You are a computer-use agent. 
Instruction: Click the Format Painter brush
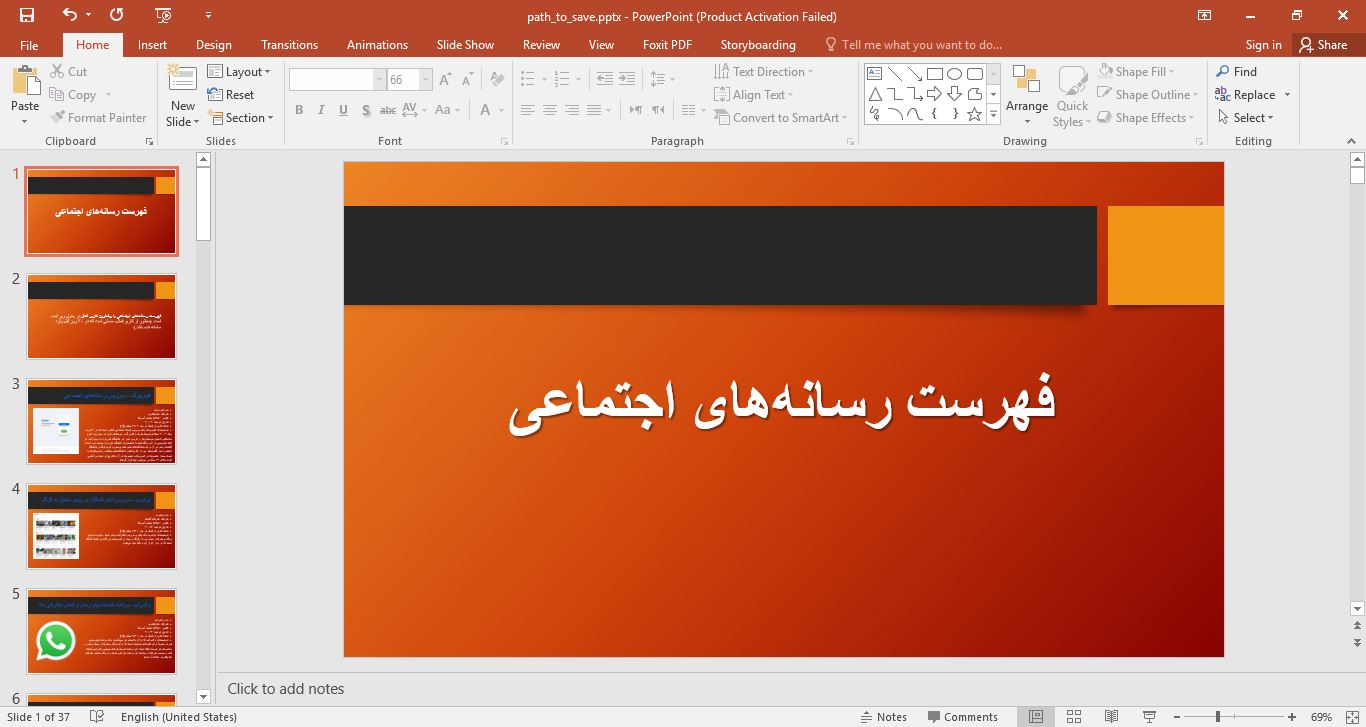(x=98, y=118)
